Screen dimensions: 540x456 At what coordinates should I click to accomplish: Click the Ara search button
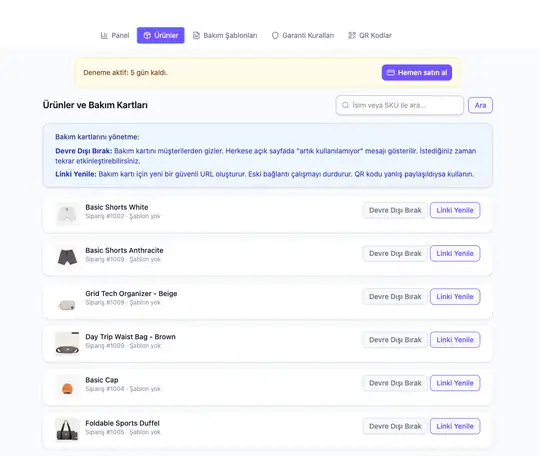(480, 105)
